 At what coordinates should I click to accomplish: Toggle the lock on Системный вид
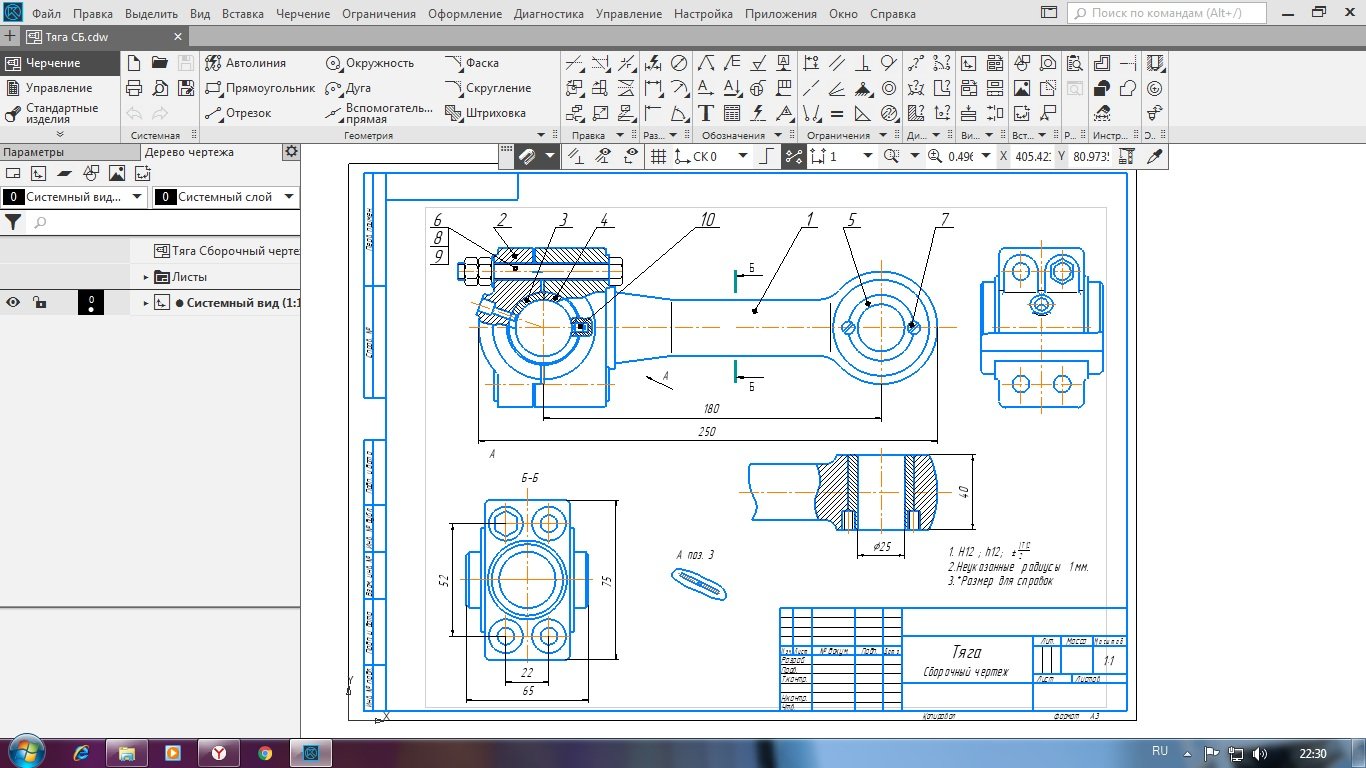pos(39,303)
